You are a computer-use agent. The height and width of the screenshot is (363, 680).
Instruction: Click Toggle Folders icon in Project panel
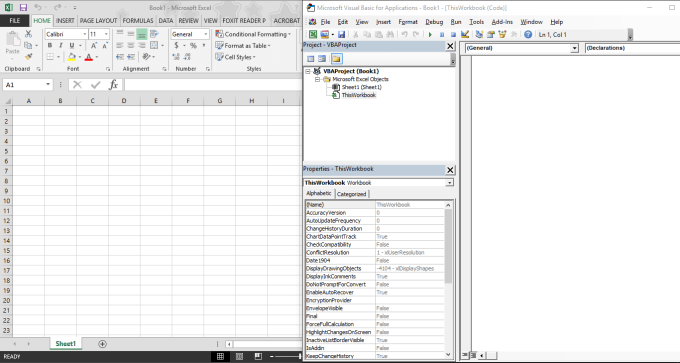click(337, 59)
